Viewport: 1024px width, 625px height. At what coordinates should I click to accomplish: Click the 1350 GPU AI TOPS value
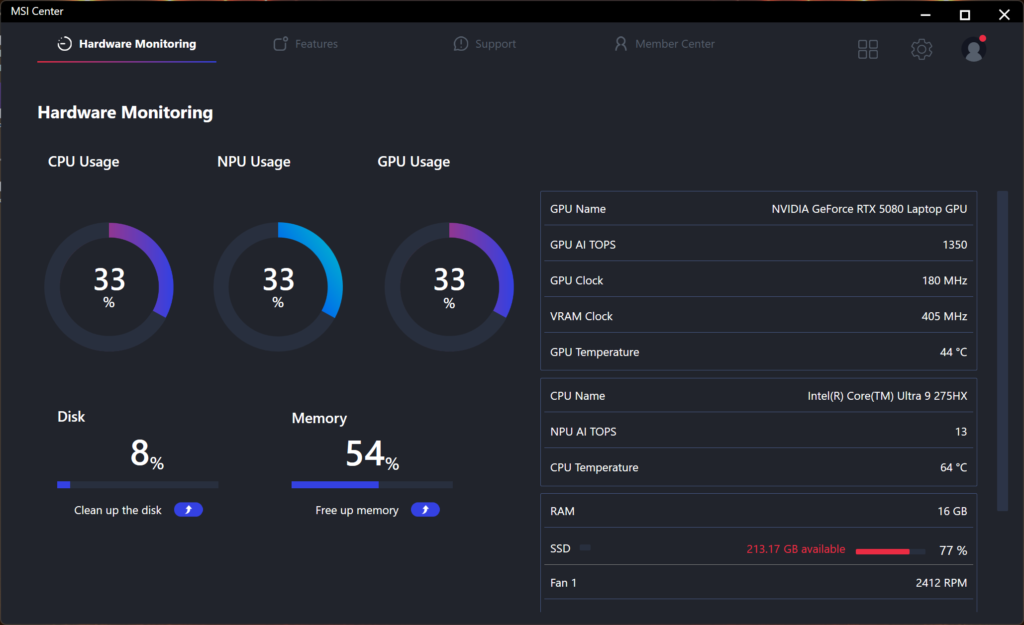click(955, 245)
